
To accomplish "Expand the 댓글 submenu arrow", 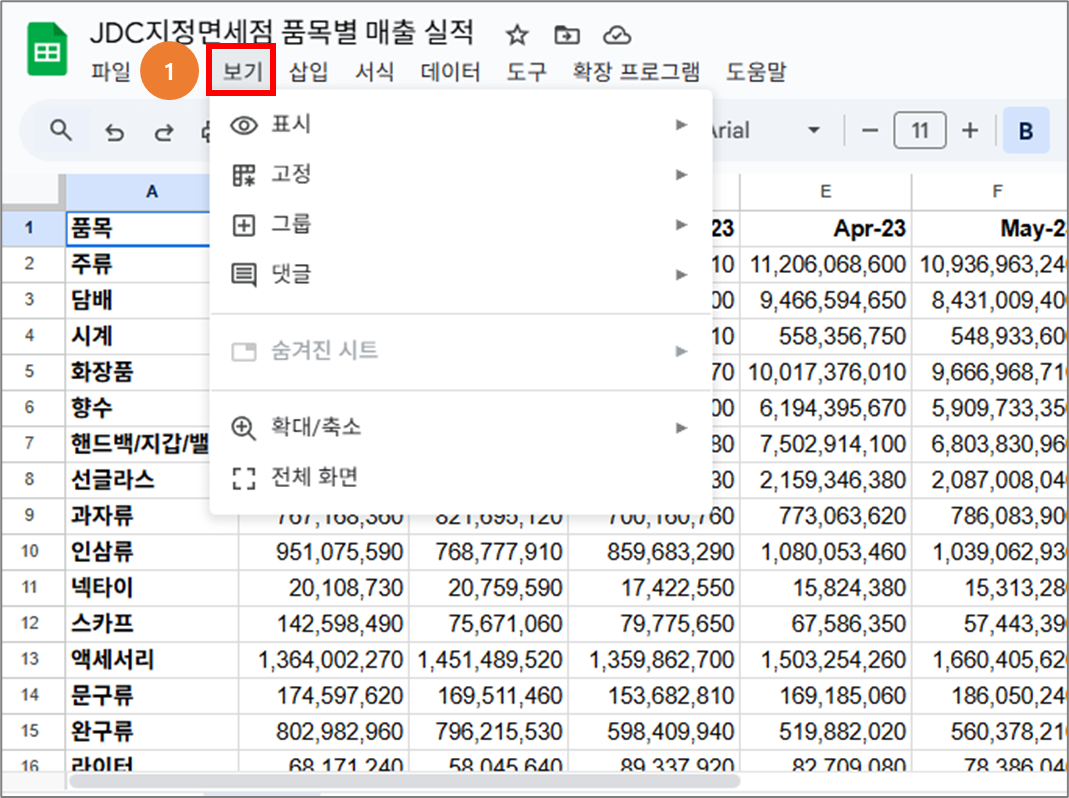I will coord(681,274).
